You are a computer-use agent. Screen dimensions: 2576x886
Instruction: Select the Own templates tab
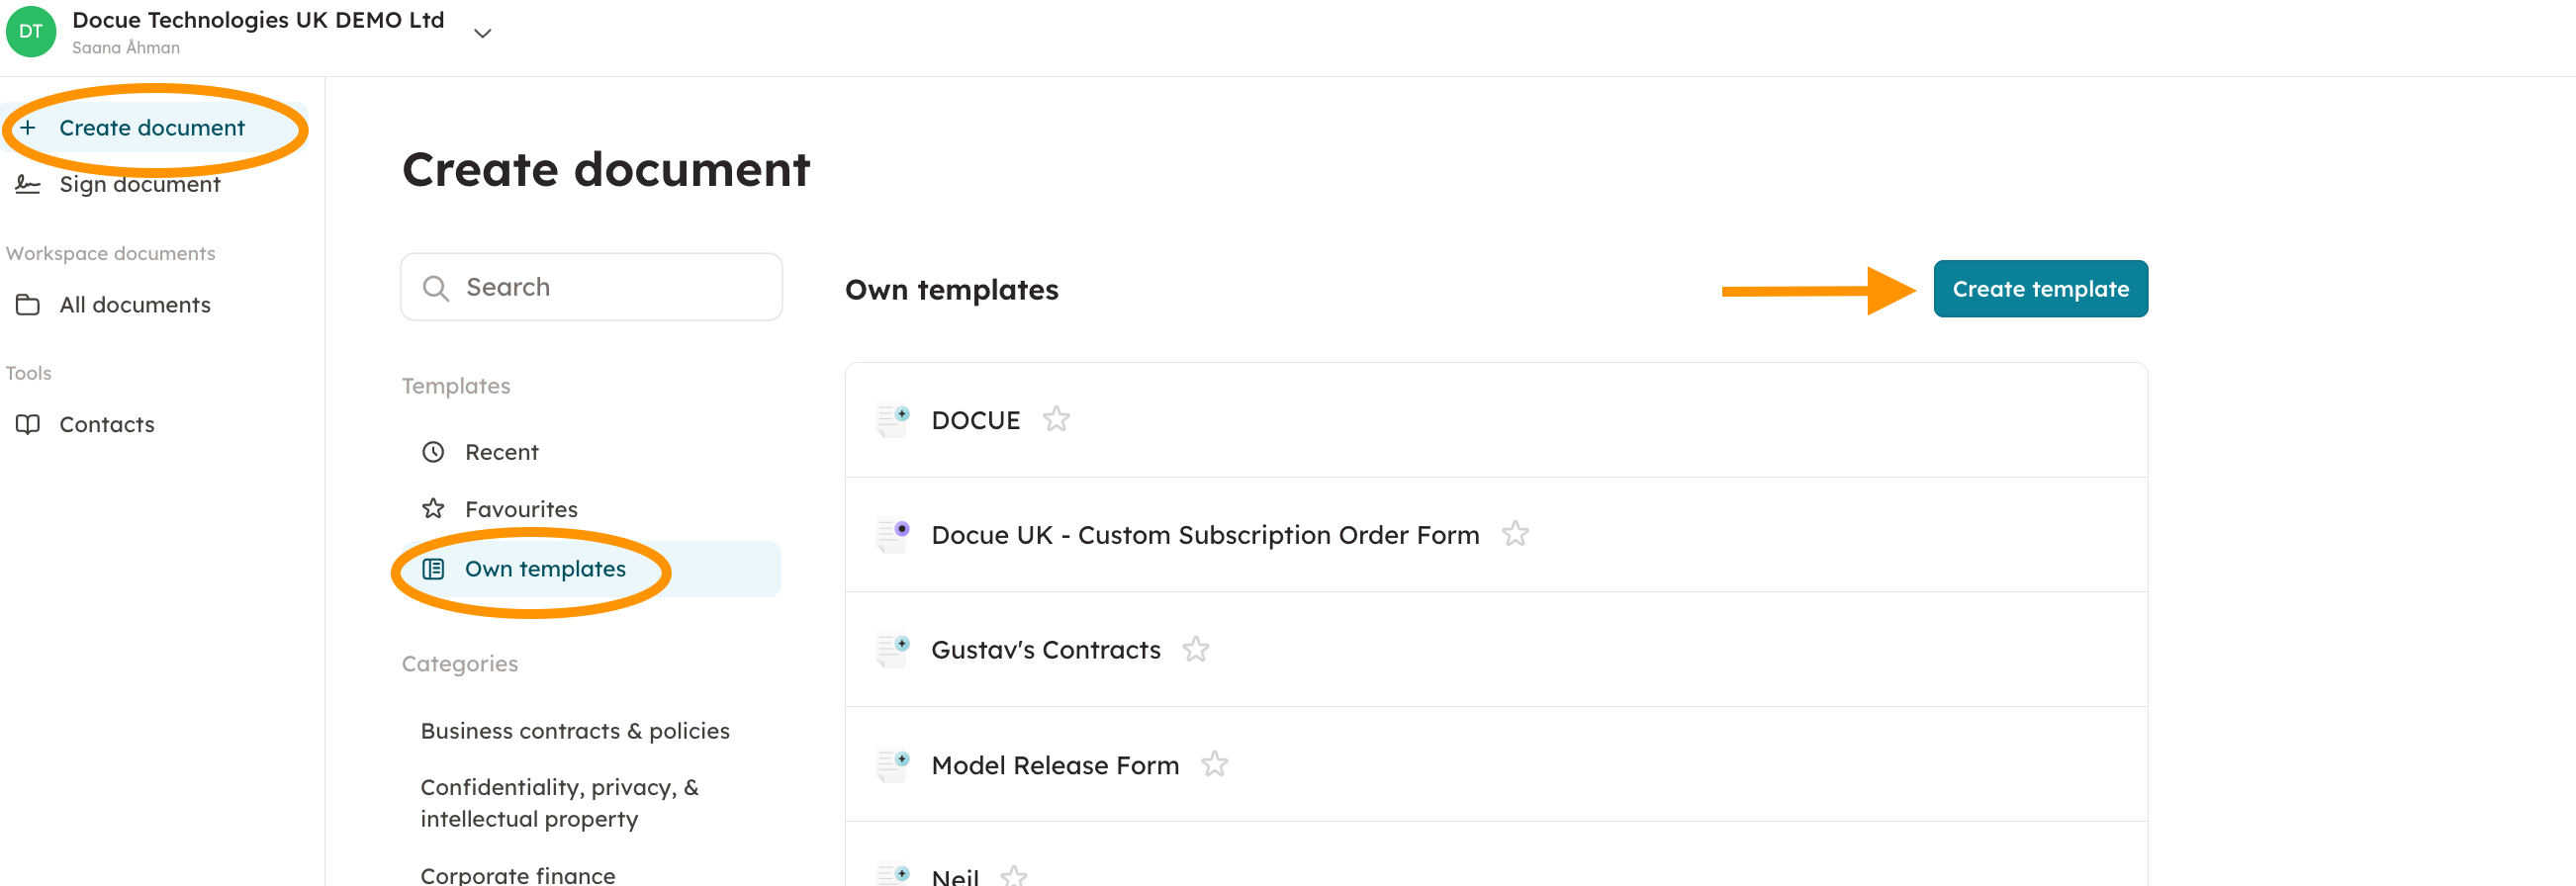tap(544, 569)
